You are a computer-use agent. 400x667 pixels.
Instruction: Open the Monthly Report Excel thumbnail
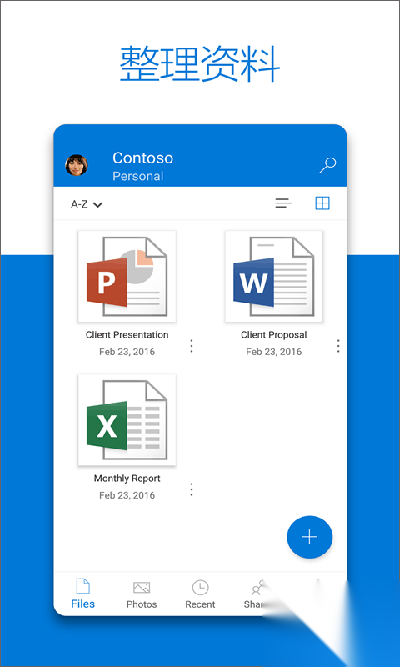click(x=127, y=420)
